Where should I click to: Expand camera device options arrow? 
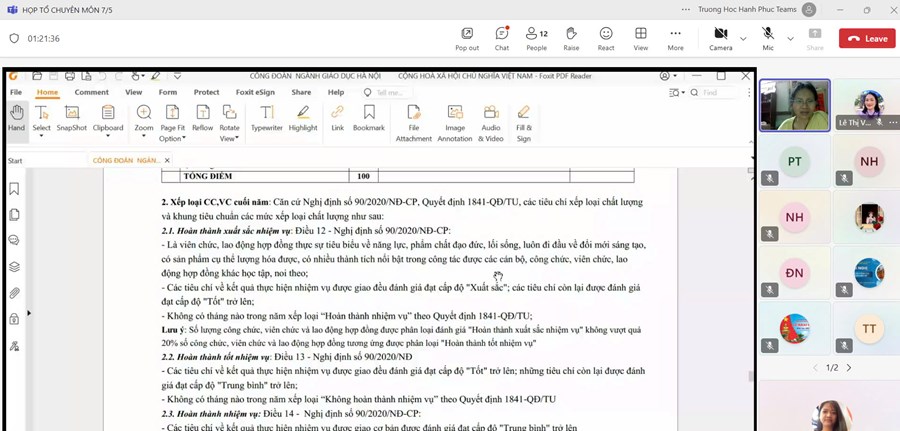pyautogui.click(x=743, y=38)
